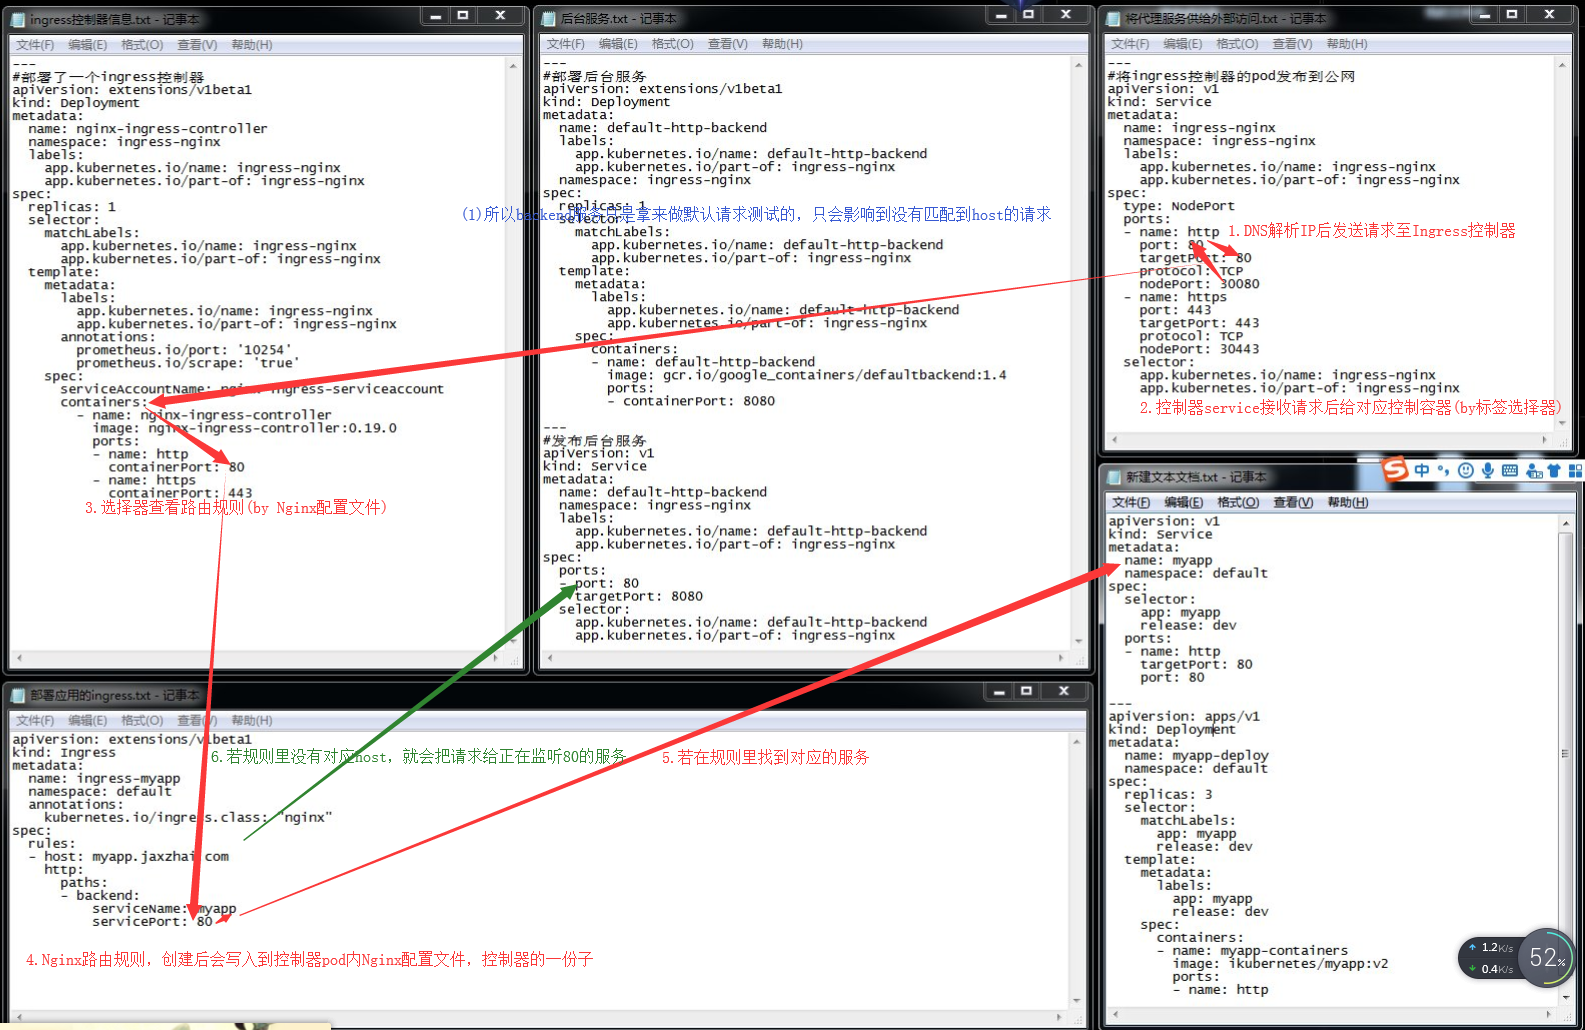Click scroll-up arrow in 部署应用的ingress.txt window
This screenshot has width=1585, height=1030.
tap(1077, 741)
